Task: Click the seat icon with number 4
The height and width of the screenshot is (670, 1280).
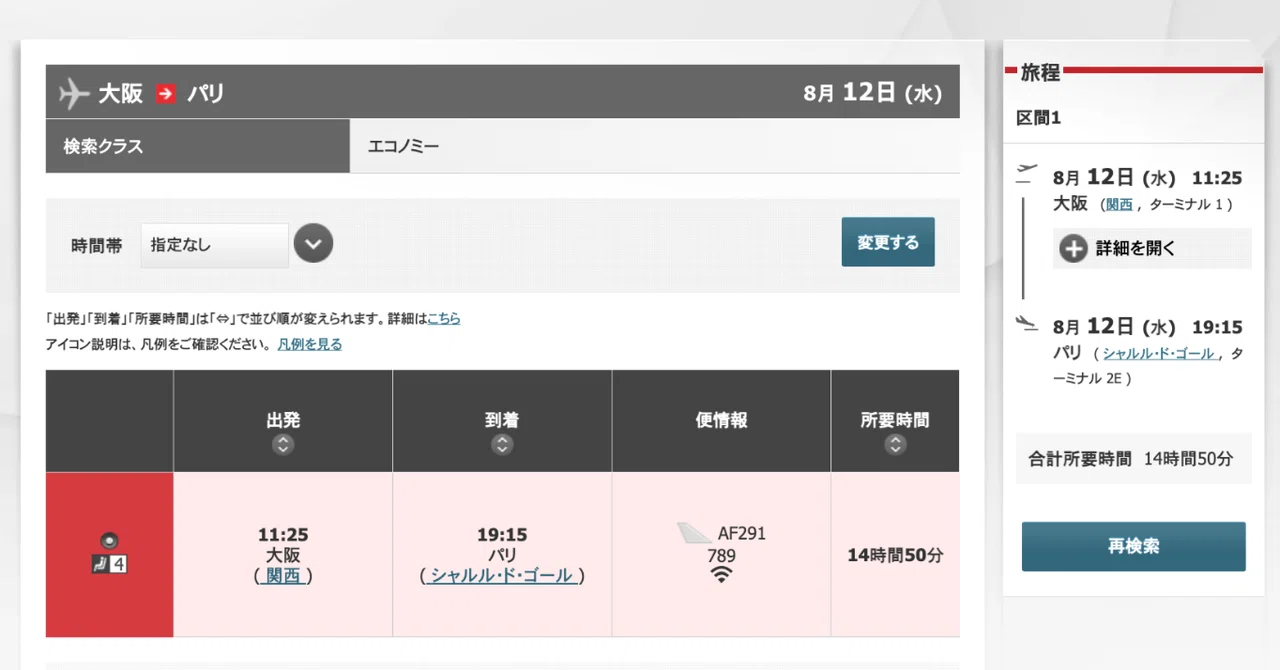Action: (109, 564)
